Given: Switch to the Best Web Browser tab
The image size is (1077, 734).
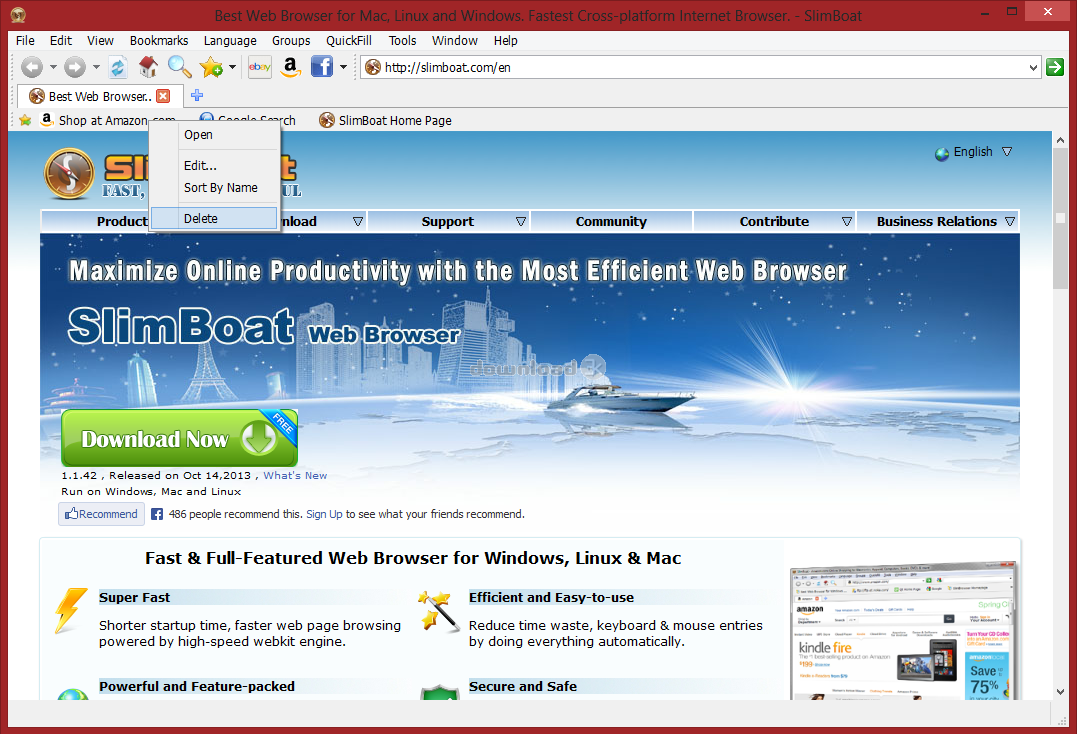Looking at the screenshot, I should tap(100, 96).
